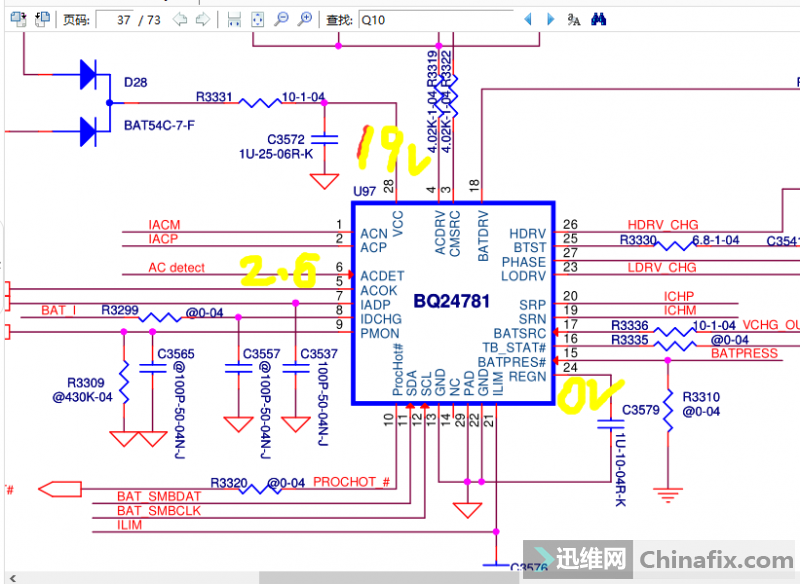Screen dimensions: 800x584
Task: Click the REGN pin name
Action: 528,376
